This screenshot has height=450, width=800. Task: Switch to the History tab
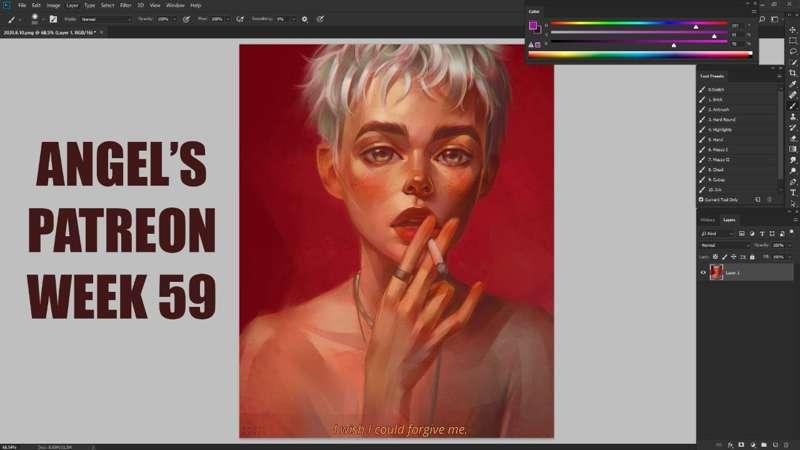(708, 220)
